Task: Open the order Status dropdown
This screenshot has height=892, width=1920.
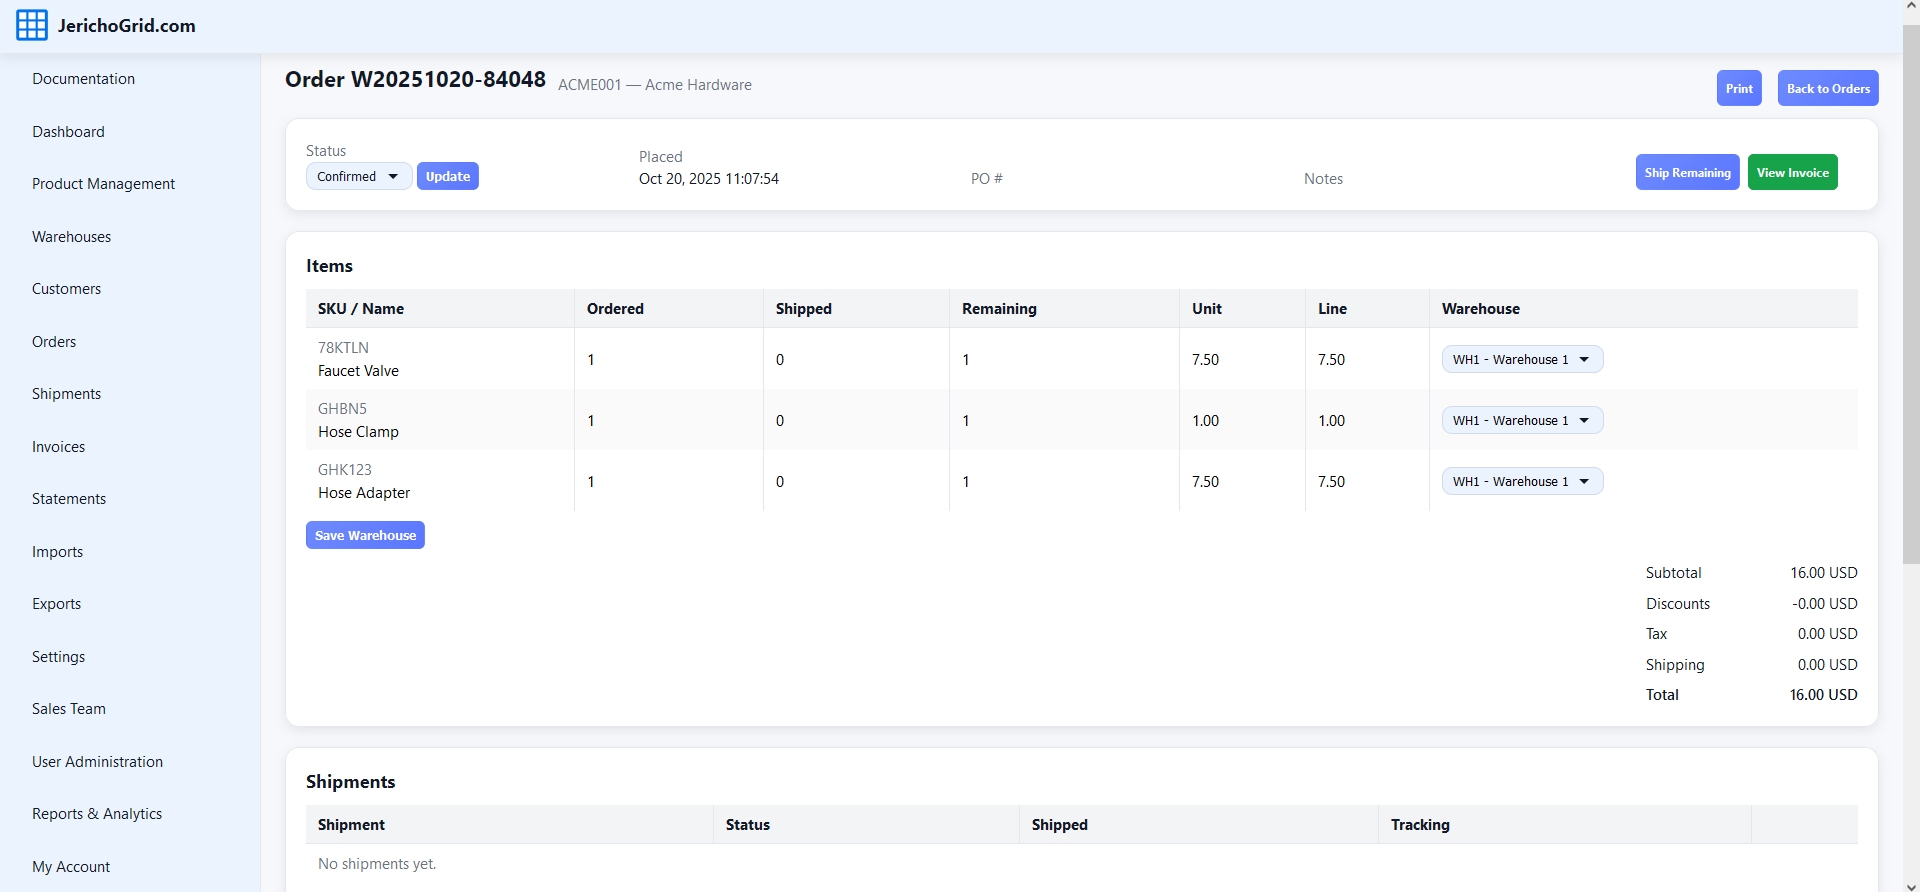Action: pyautogui.click(x=358, y=177)
